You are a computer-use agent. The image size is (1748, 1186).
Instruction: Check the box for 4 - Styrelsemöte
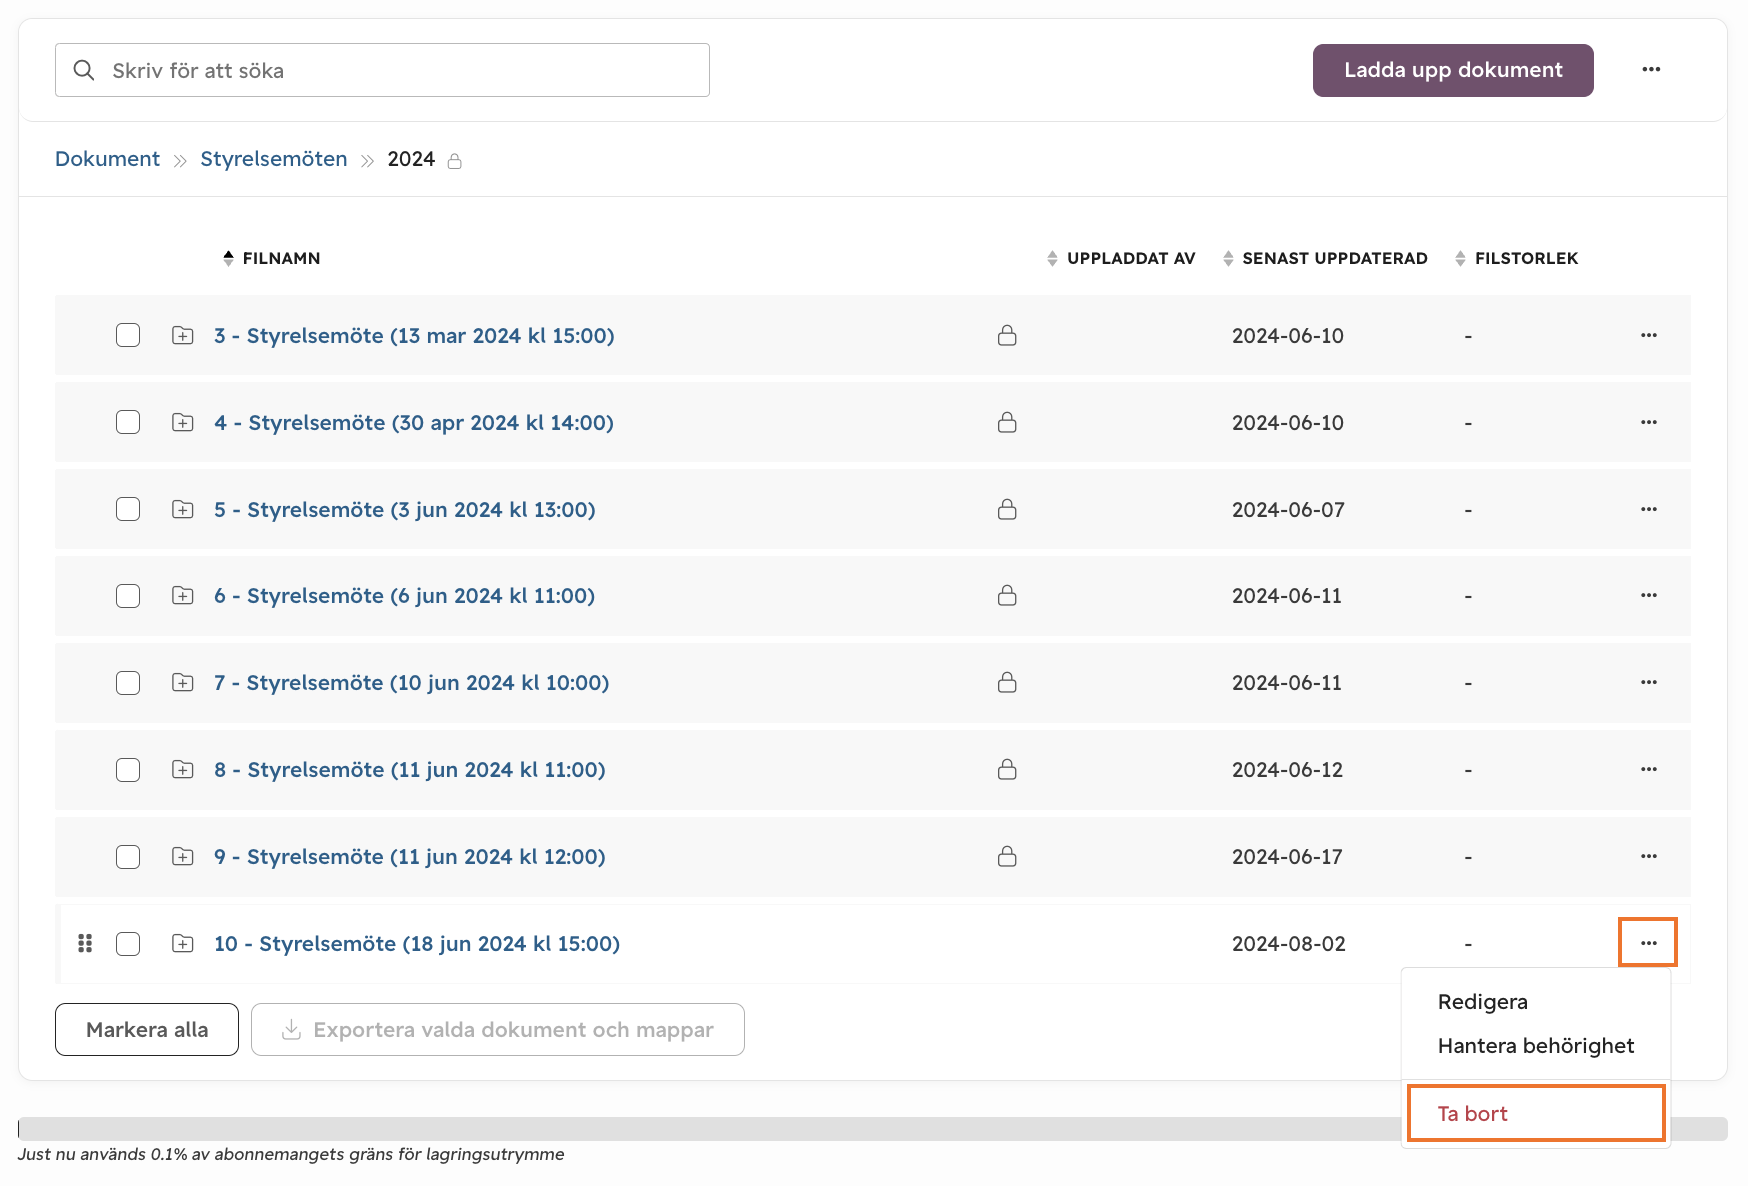[x=128, y=422]
